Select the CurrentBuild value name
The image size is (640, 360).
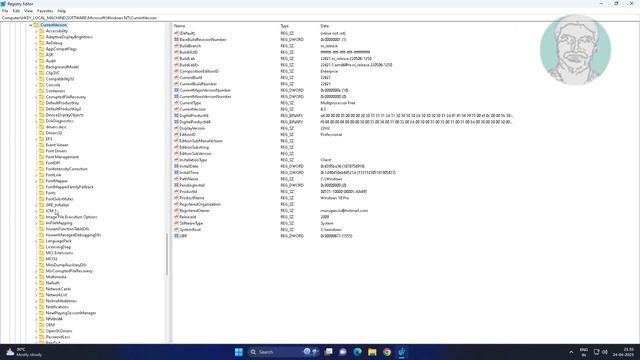(x=191, y=78)
